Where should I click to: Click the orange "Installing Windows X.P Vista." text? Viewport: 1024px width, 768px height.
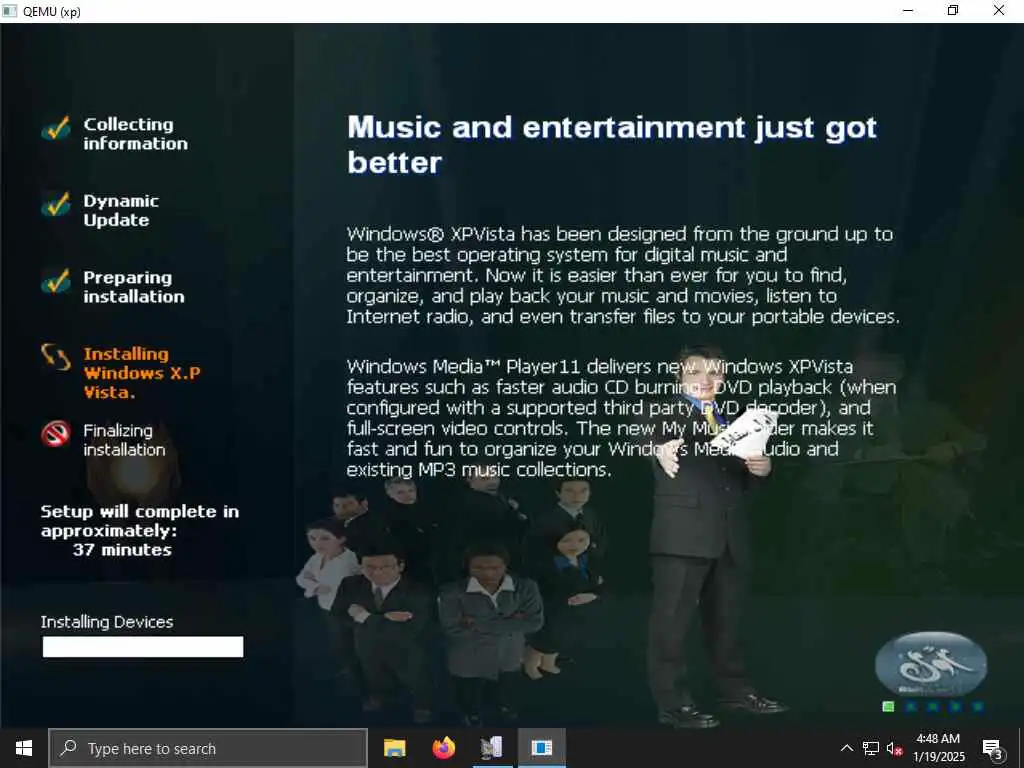point(142,373)
